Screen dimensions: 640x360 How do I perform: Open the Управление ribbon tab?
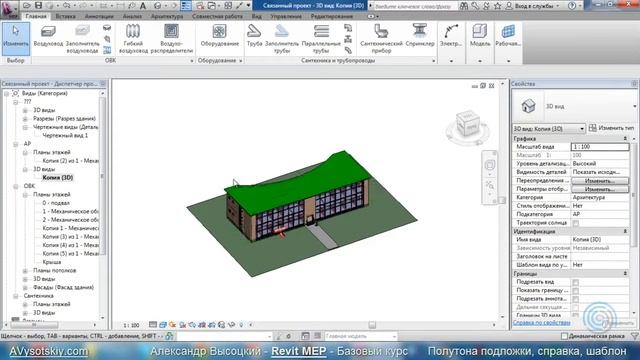[x=286, y=16]
